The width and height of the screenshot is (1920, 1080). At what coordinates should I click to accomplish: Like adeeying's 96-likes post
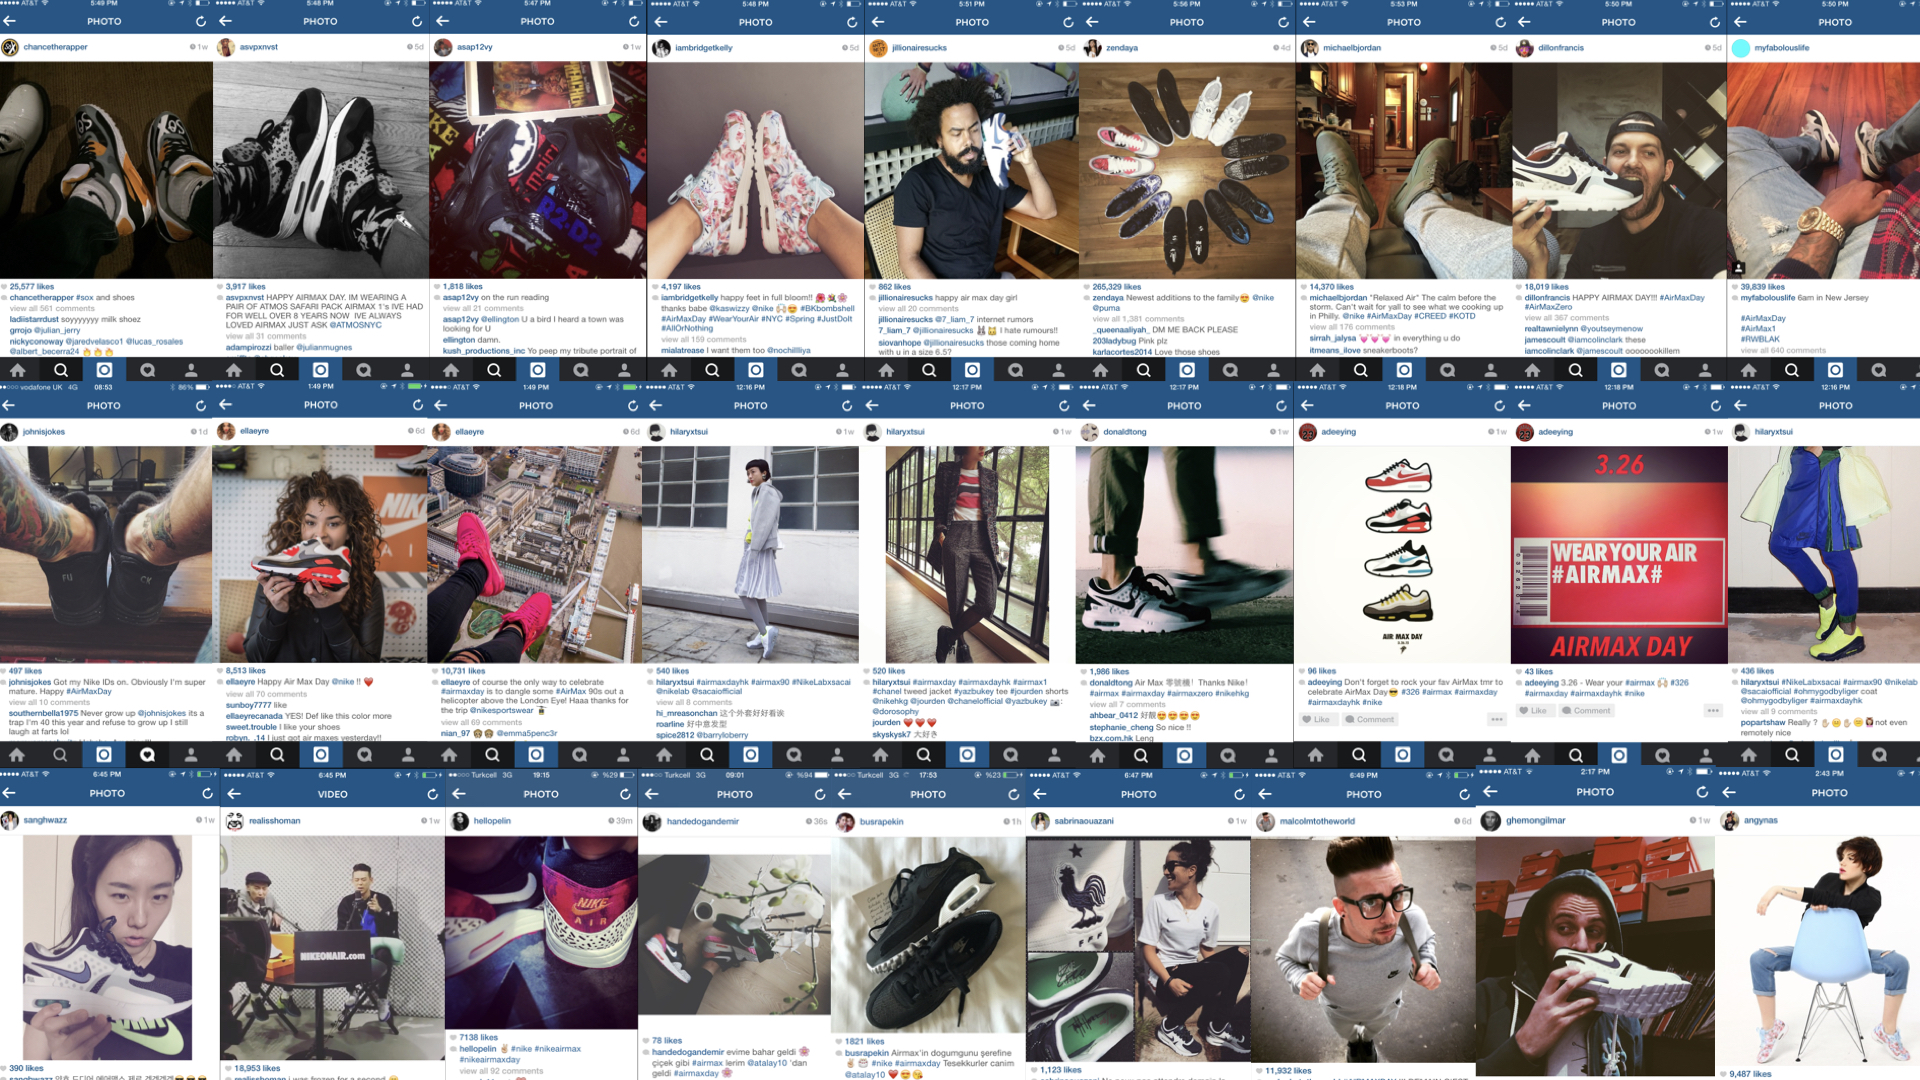click(1316, 719)
